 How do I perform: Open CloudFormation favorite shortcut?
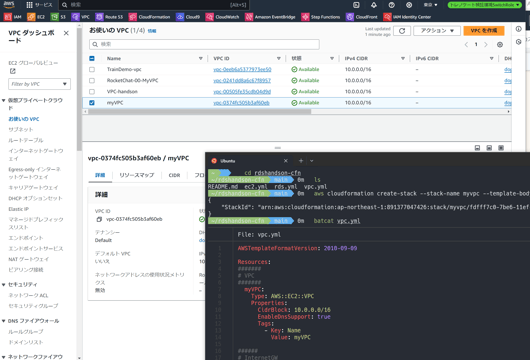coord(150,17)
